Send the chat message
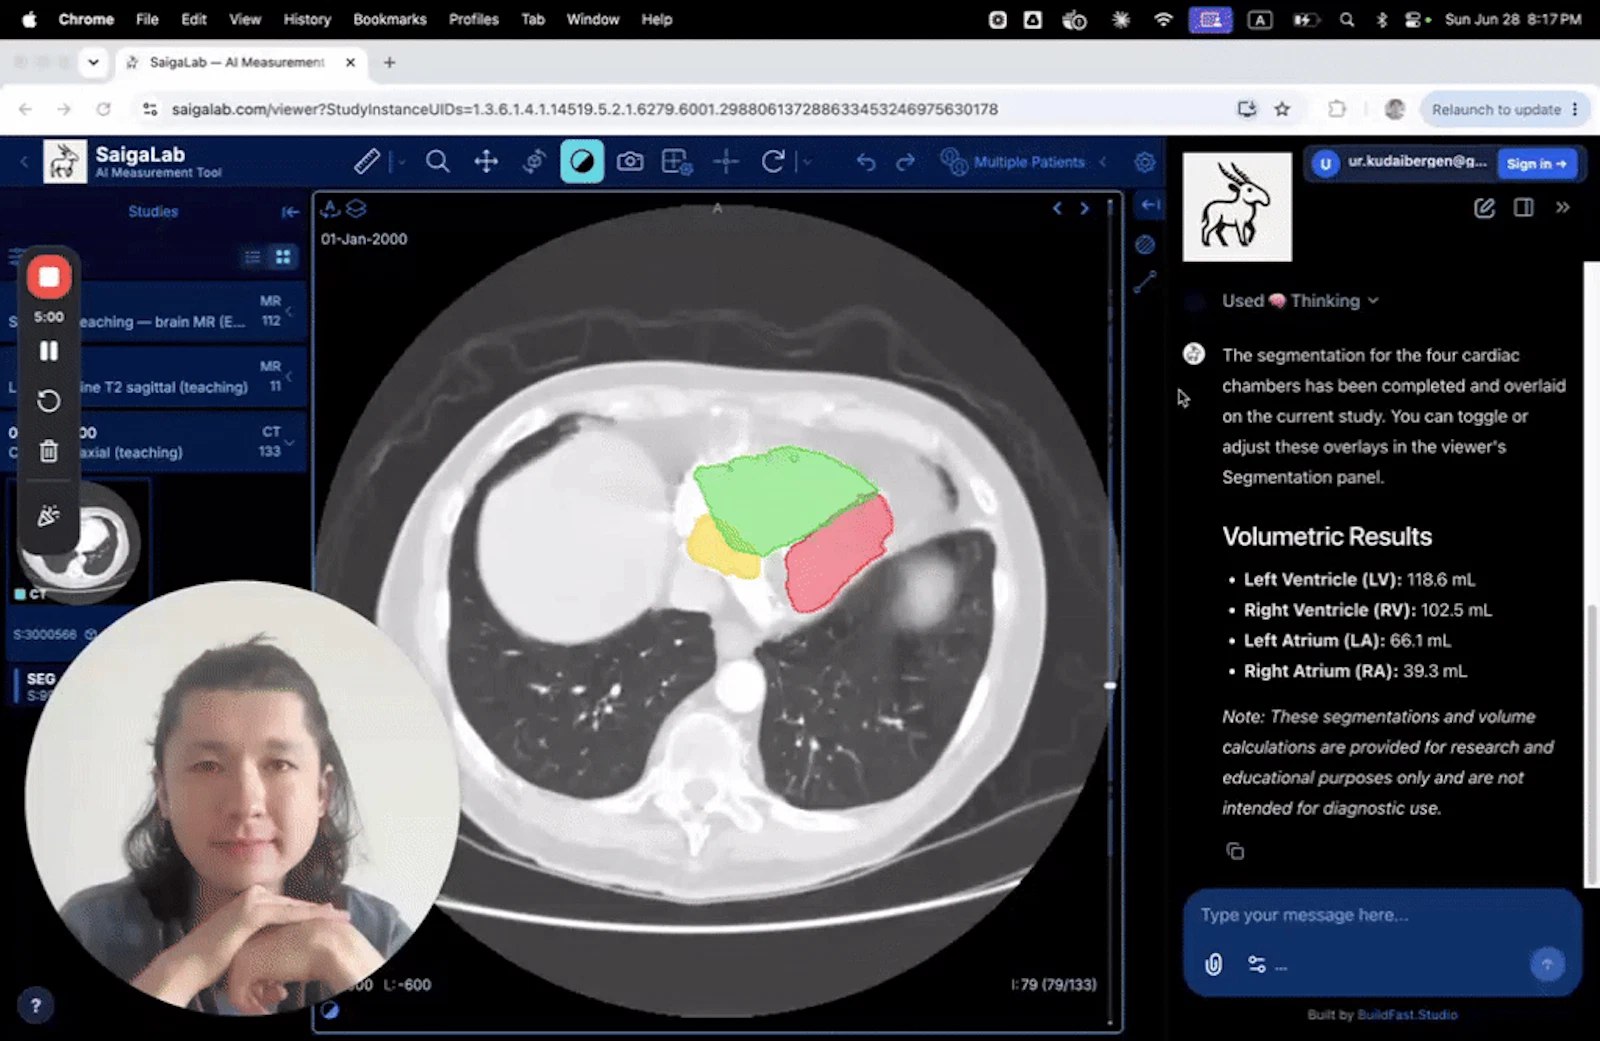 (x=1547, y=964)
